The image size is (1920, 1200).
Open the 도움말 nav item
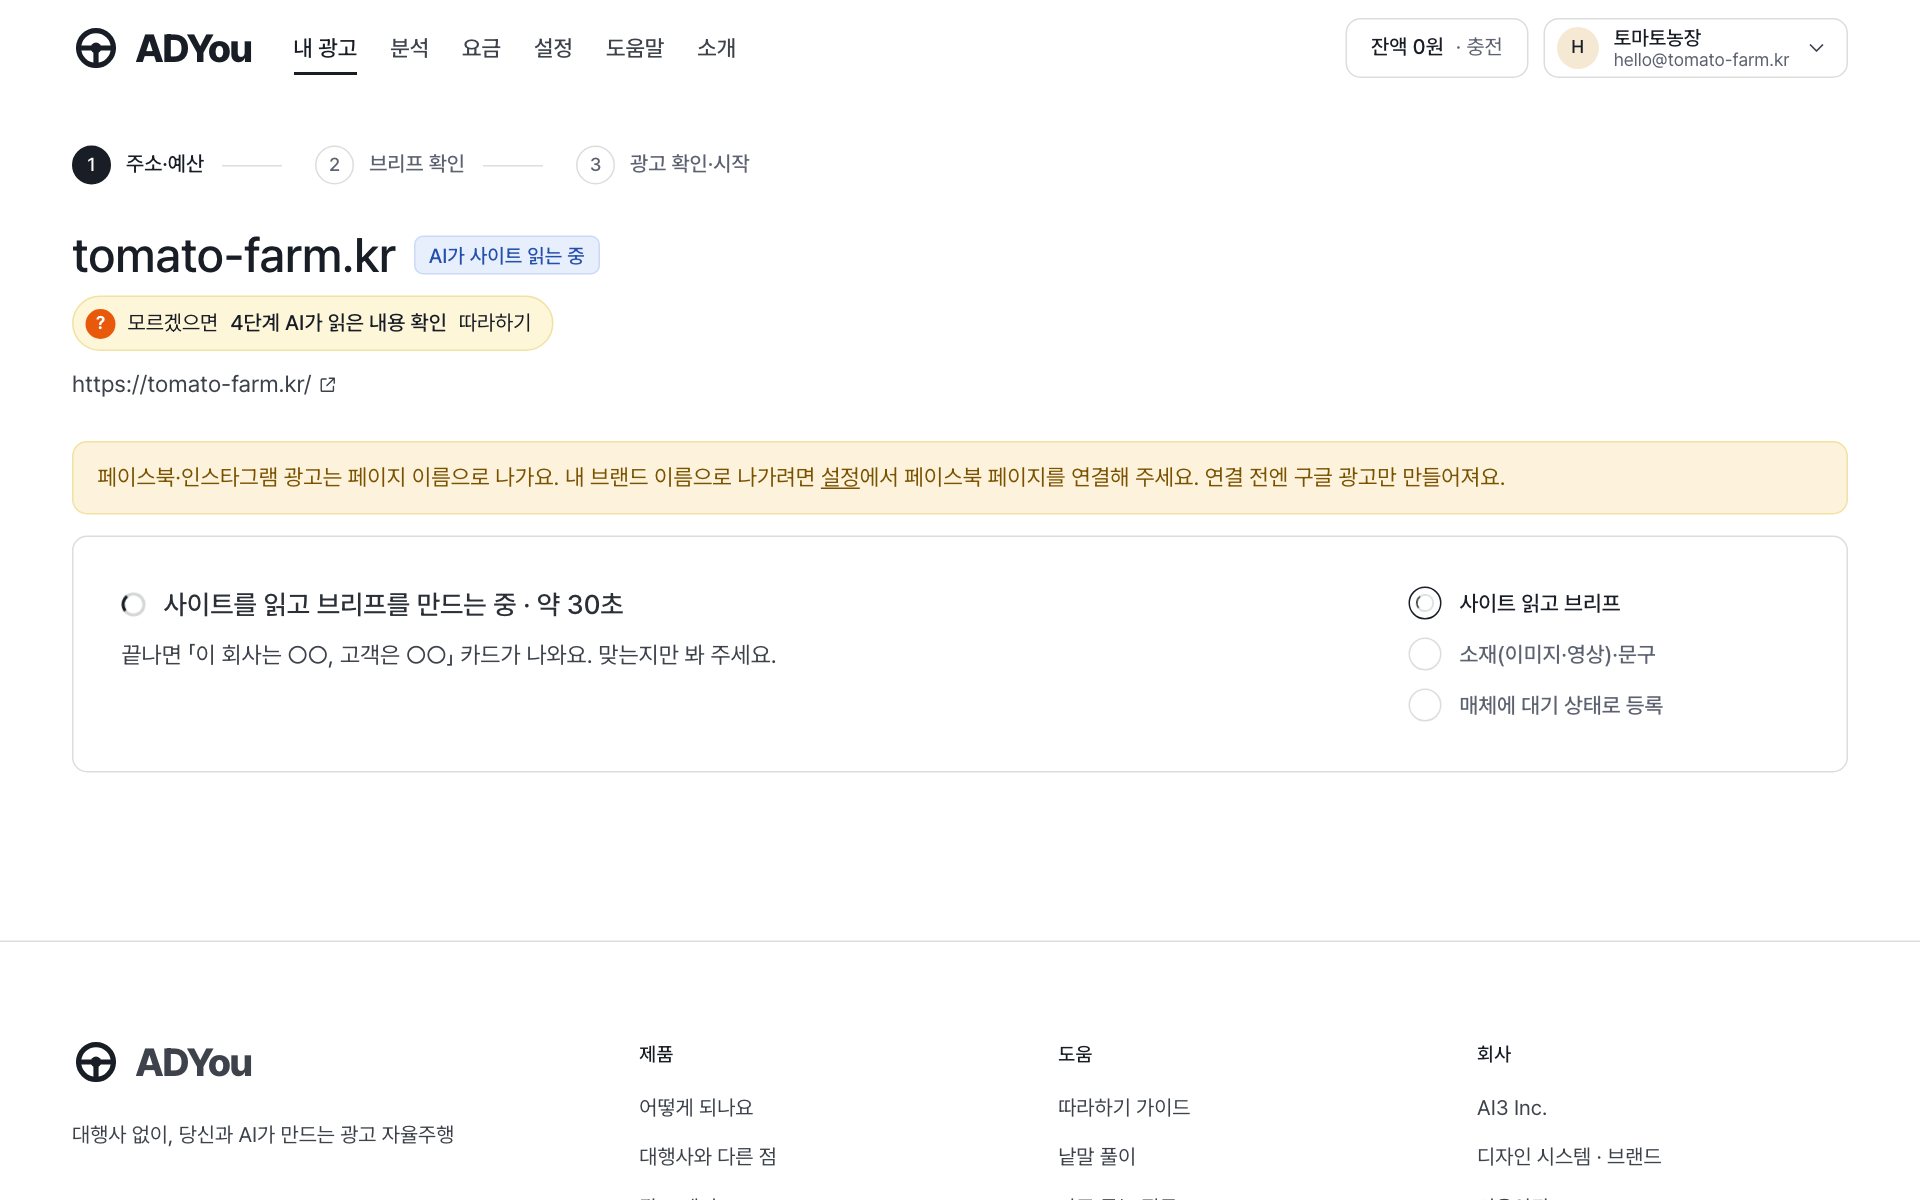(635, 48)
